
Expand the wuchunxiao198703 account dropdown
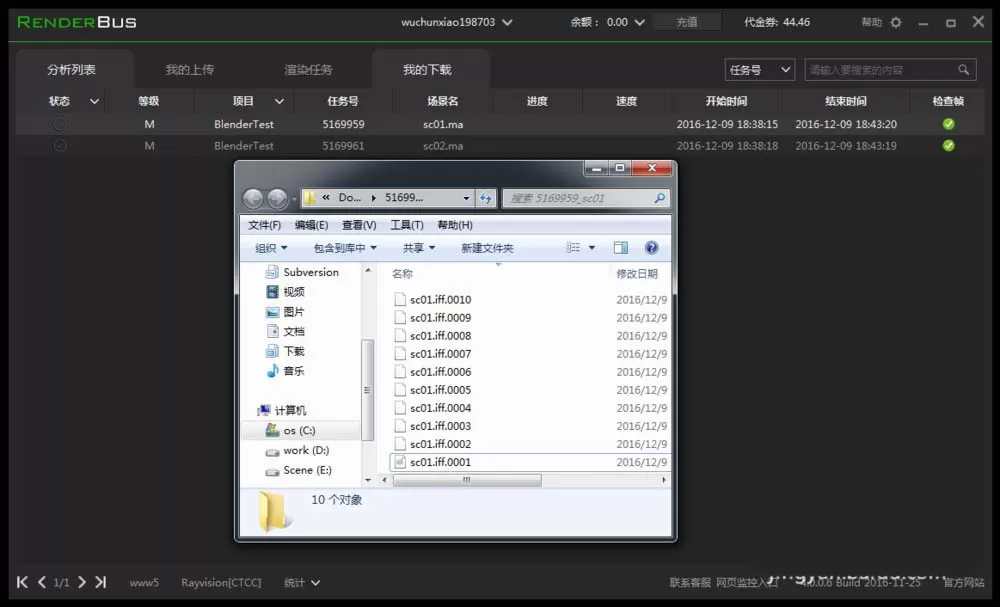(x=507, y=22)
